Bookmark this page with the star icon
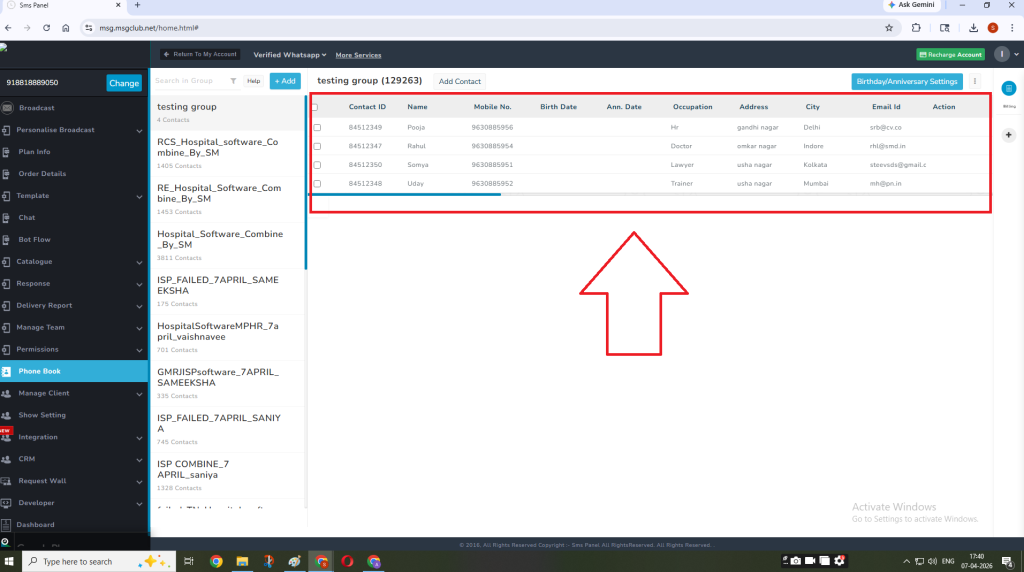The image size is (1024, 572). (x=888, y=27)
